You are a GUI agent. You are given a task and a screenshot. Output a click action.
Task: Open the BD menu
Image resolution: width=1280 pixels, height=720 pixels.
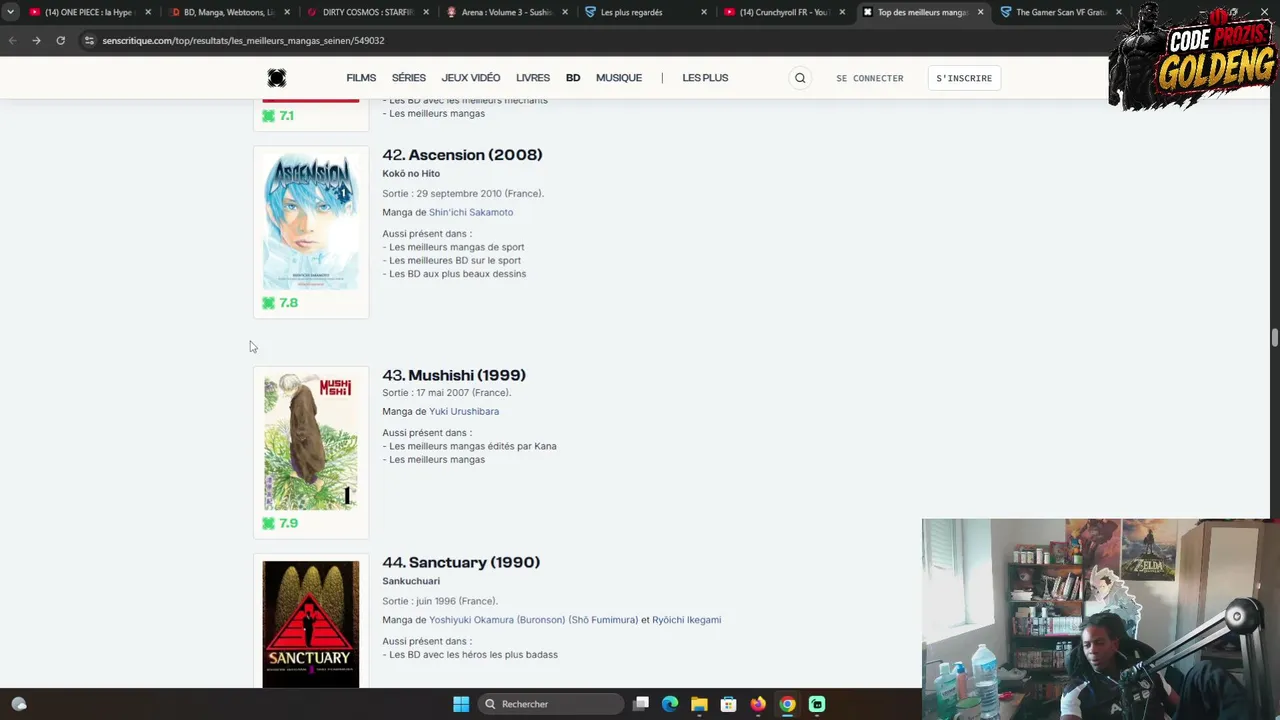[x=573, y=78]
